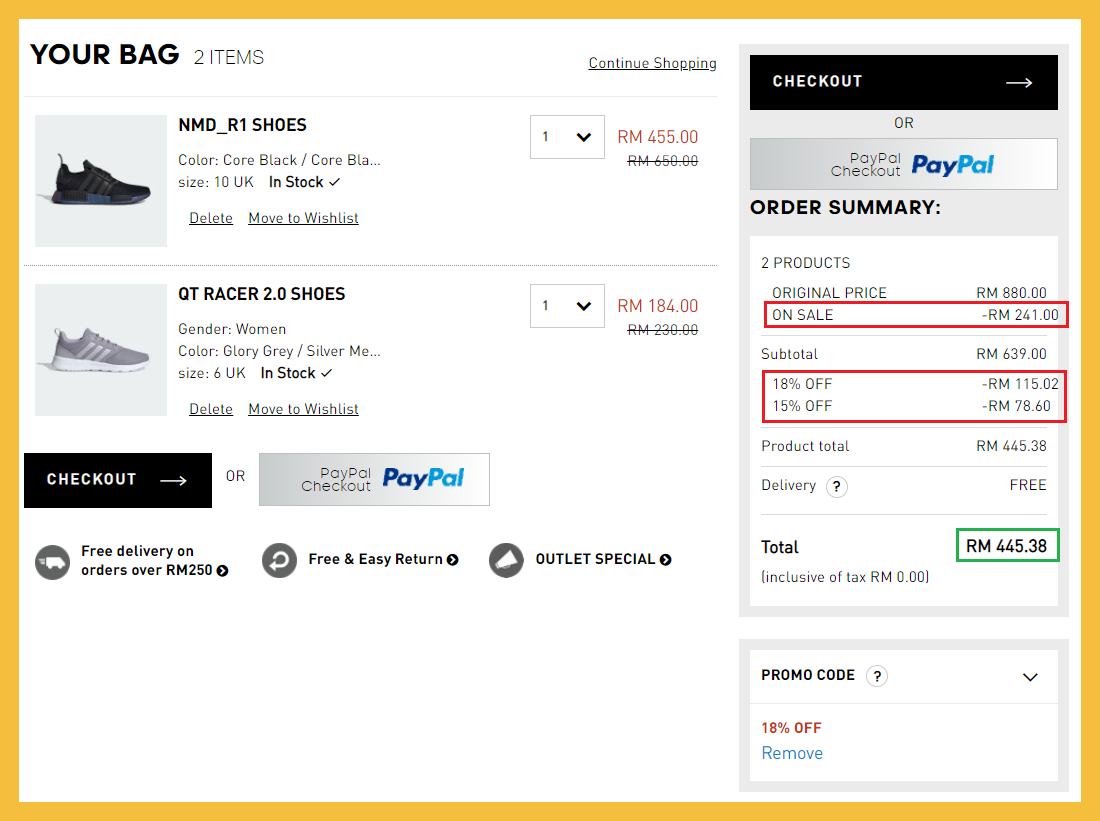This screenshot has height=821, width=1100.
Task: Open the NMD_R1 black shoe thumbnail
Action: 101,181
